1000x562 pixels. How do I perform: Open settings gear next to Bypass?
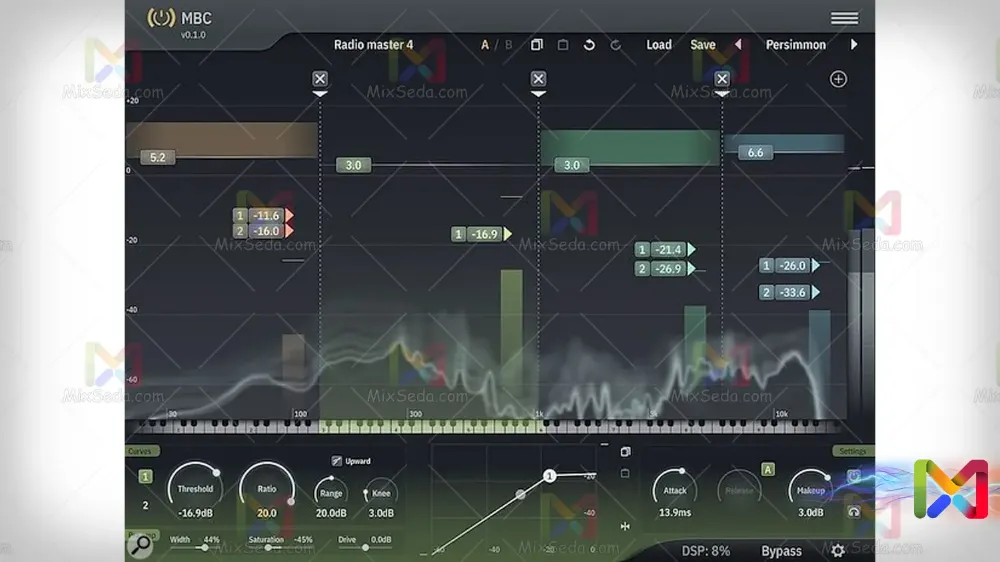(x=838, y=551)
